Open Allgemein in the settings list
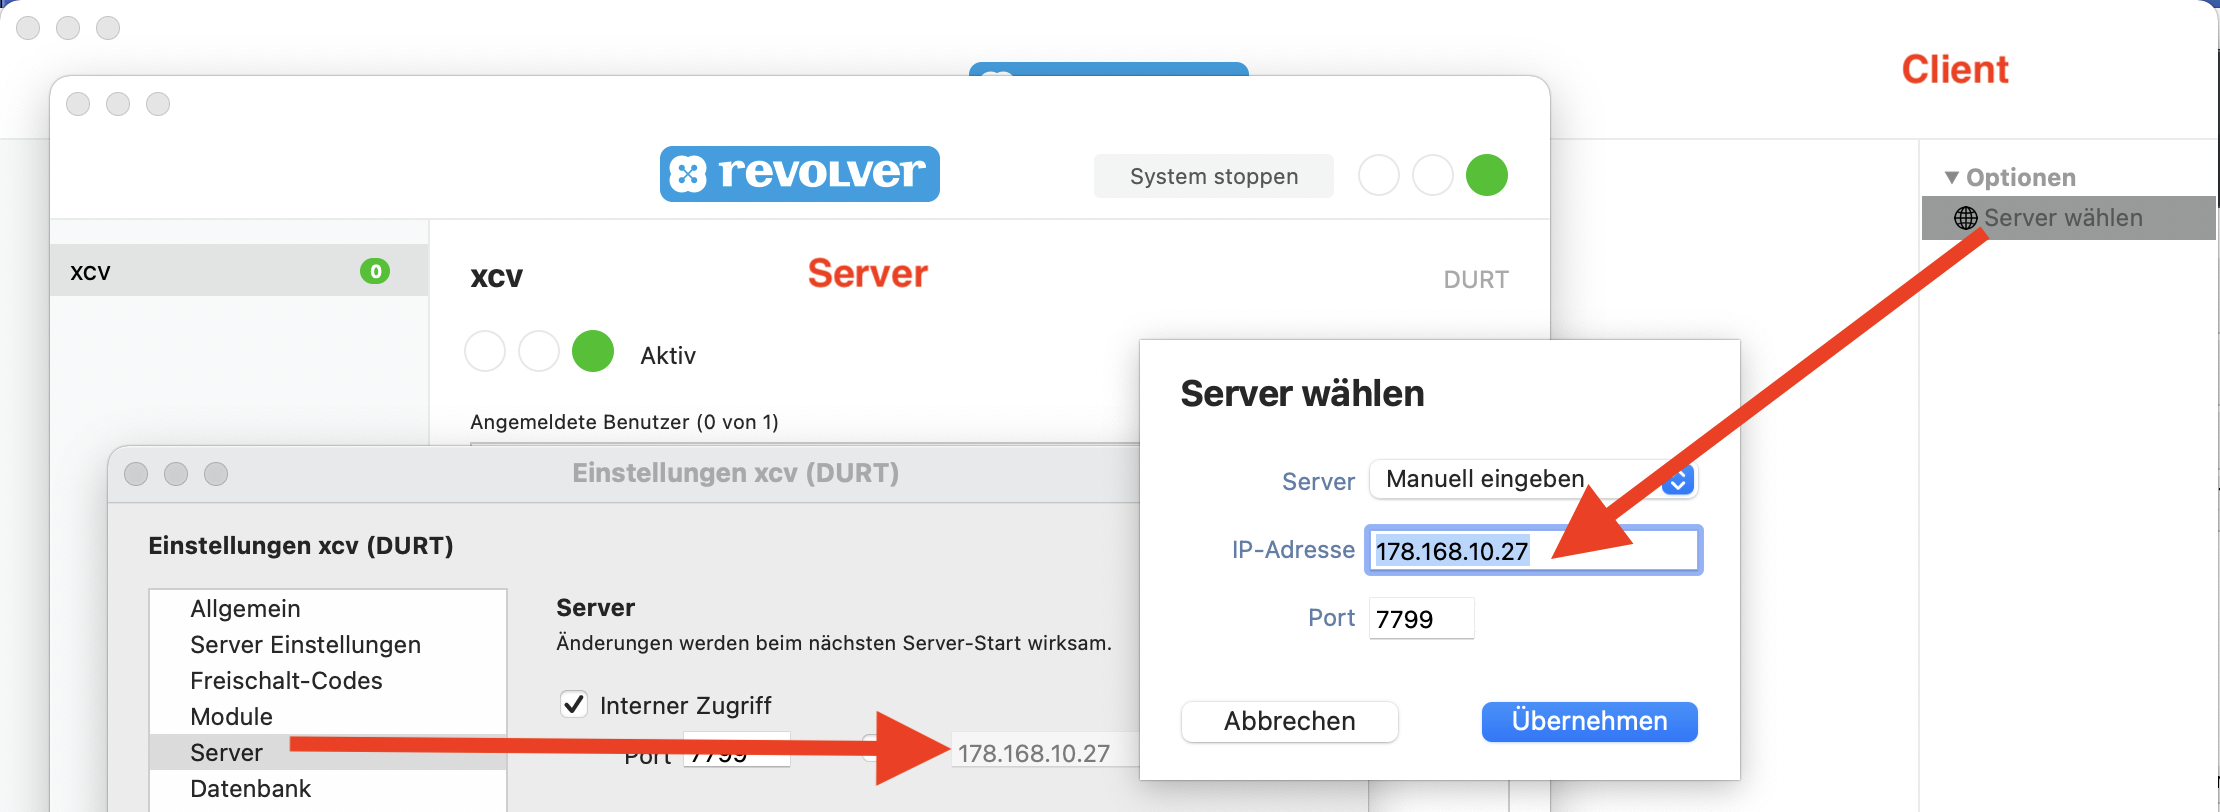Screen dimensions: 2220x812 tap(245, 609)
